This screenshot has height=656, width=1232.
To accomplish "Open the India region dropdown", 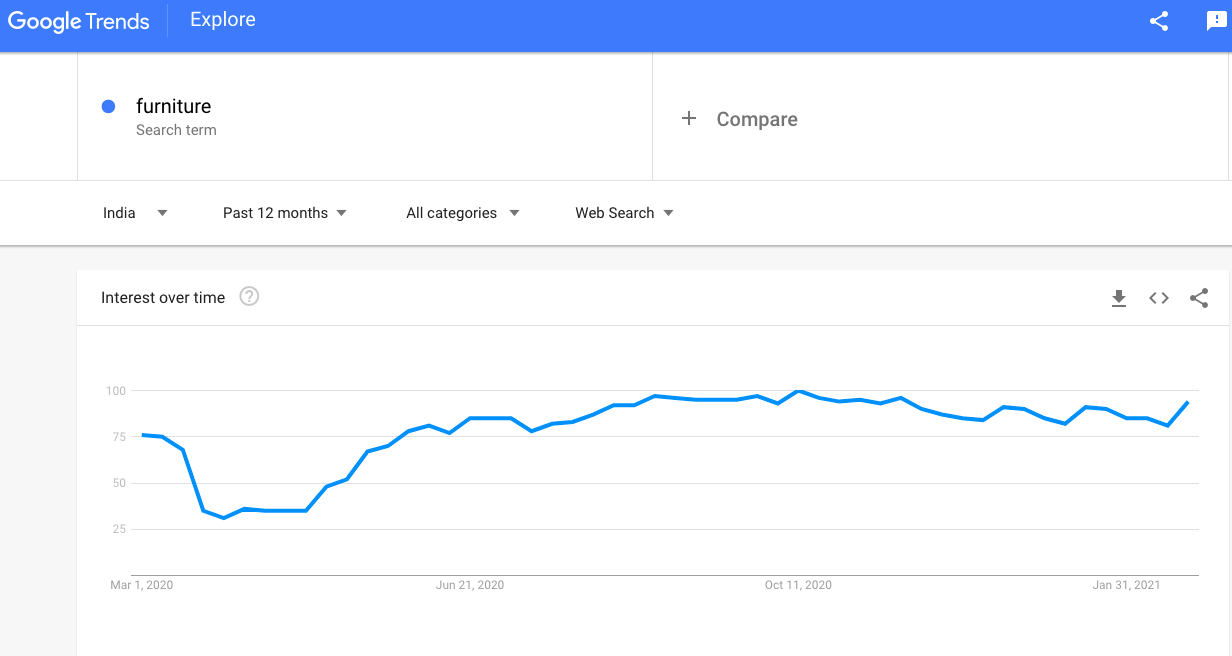I will coord(135,213).
